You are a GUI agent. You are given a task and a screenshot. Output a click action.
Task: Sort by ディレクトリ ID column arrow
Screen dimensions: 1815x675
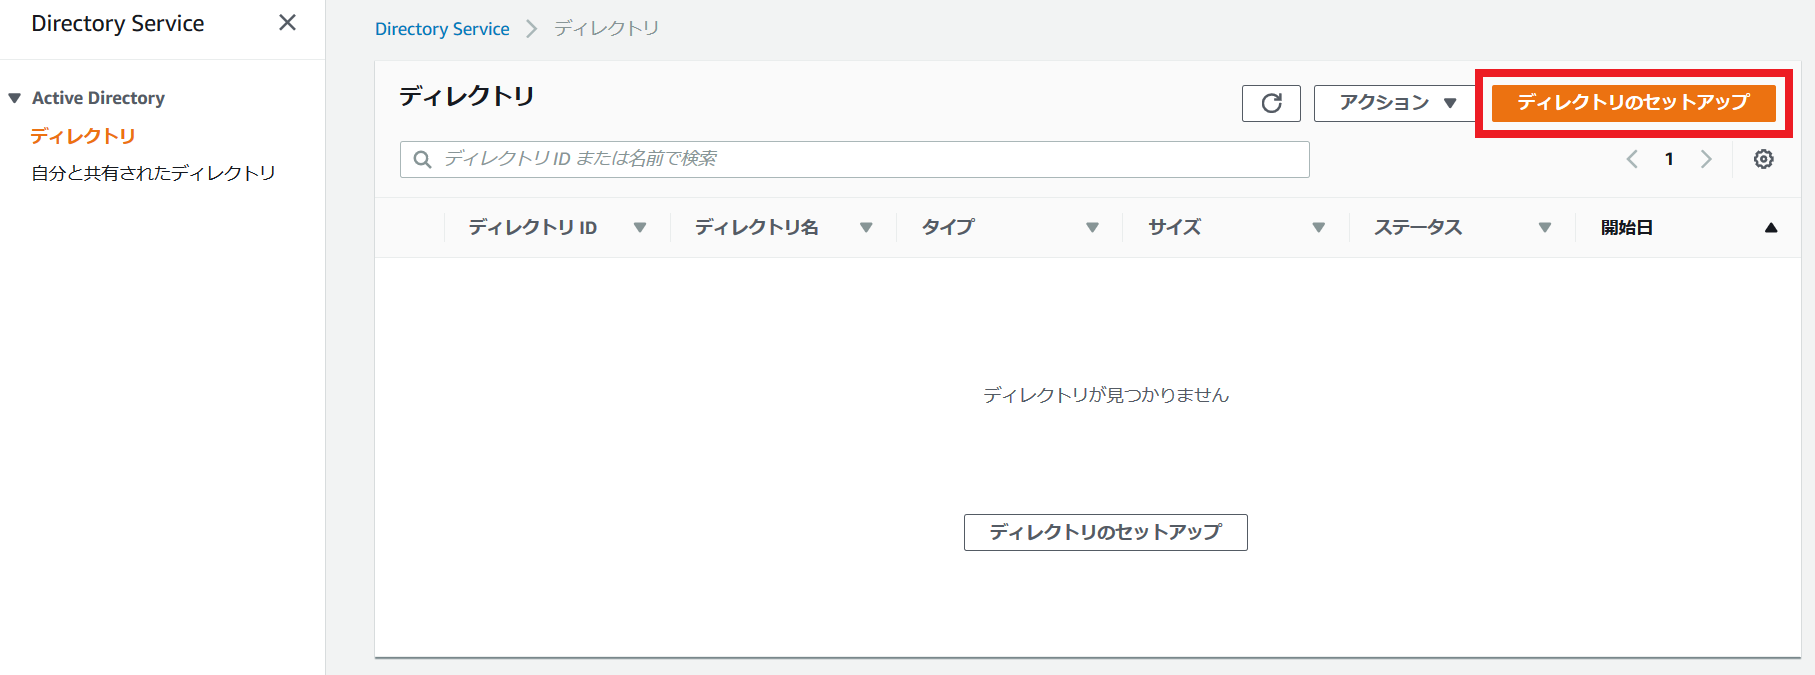tap(640, 228)
